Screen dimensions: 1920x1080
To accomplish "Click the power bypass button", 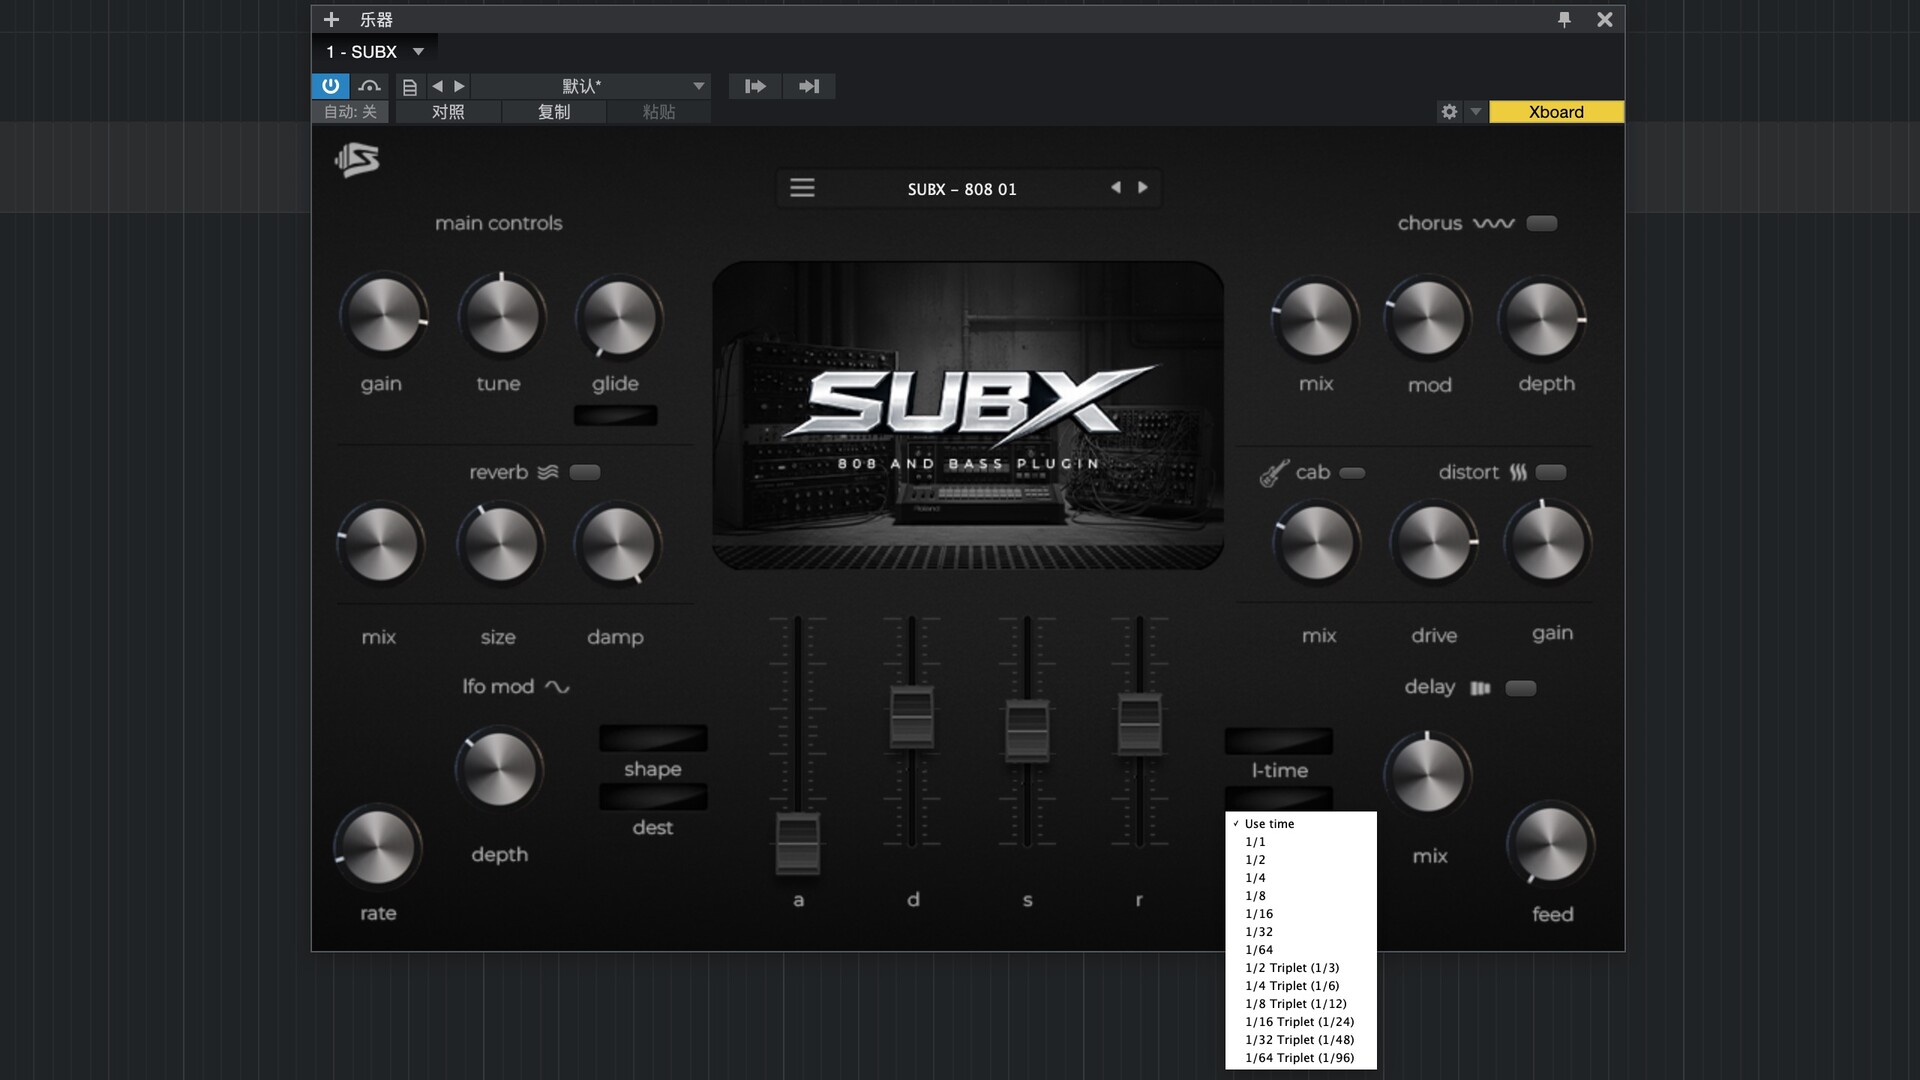I will (330, 86).
